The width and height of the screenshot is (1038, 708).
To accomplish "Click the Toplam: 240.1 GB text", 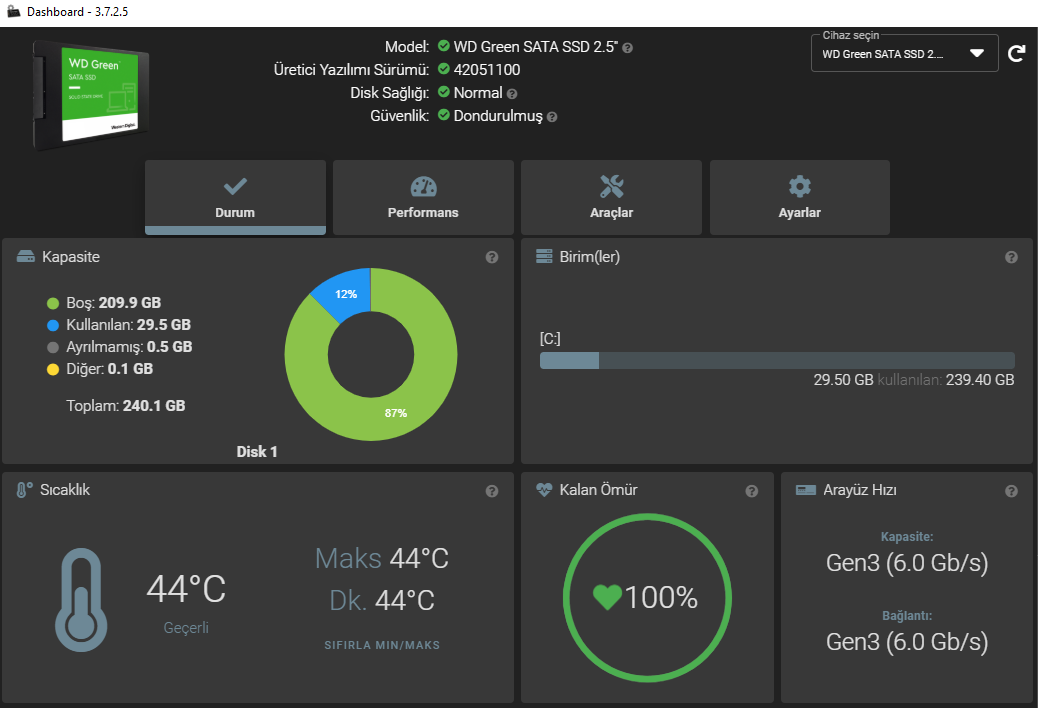I will tap(126, 406).
